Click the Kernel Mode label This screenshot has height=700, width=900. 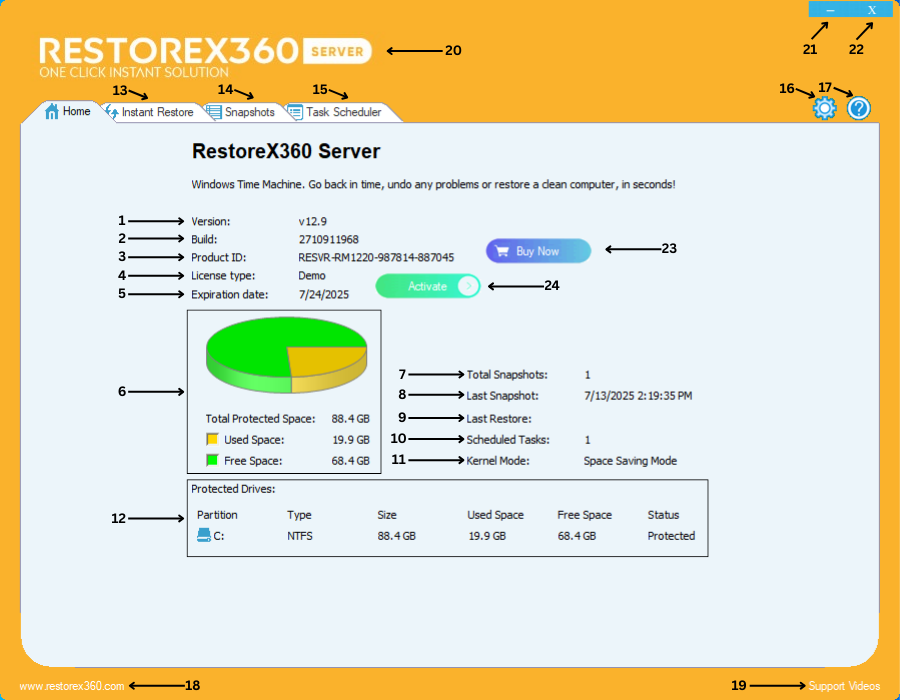pos(498,461)
